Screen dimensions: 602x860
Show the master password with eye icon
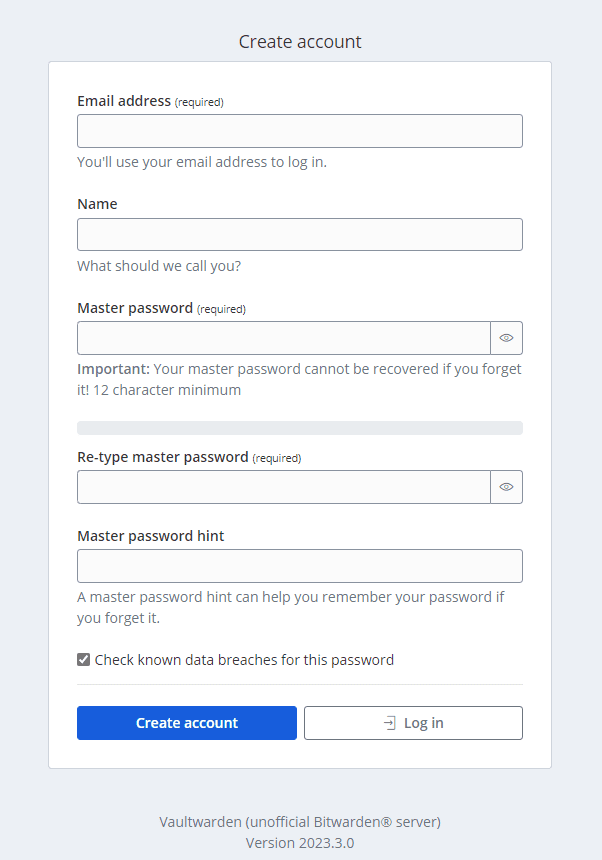(x=506, y=338)
